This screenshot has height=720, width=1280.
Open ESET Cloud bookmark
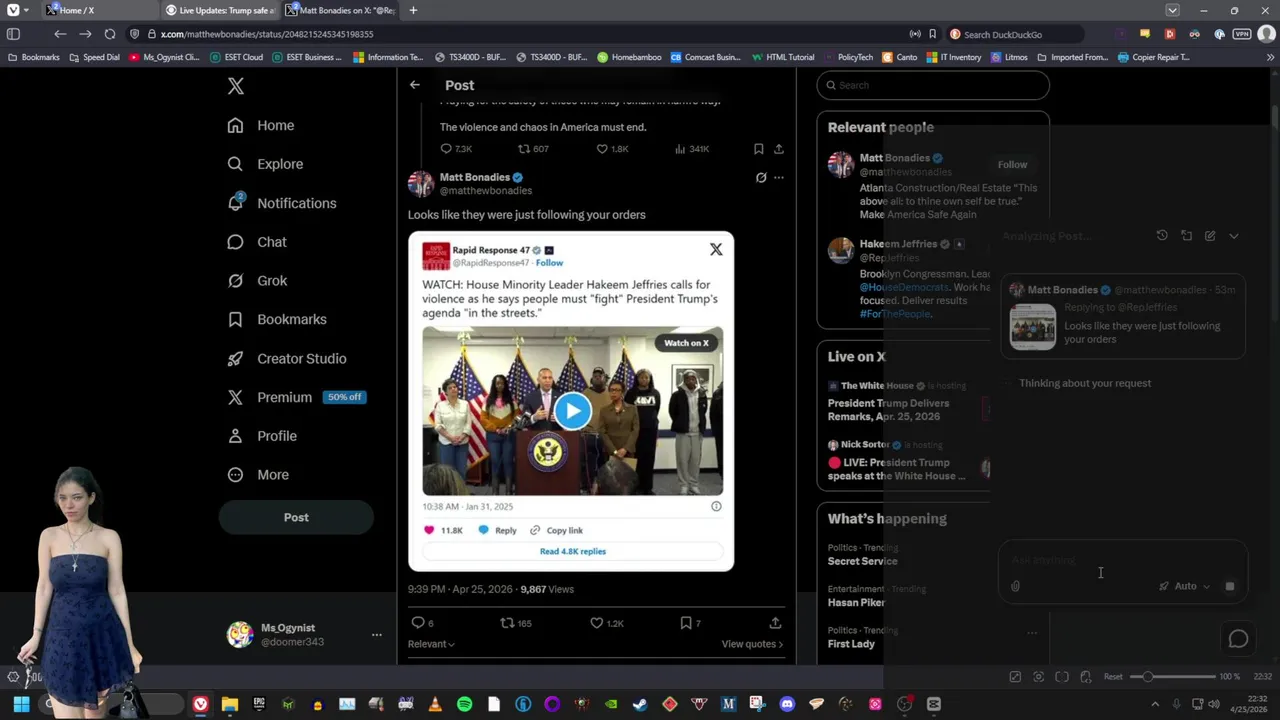[237, 57]
